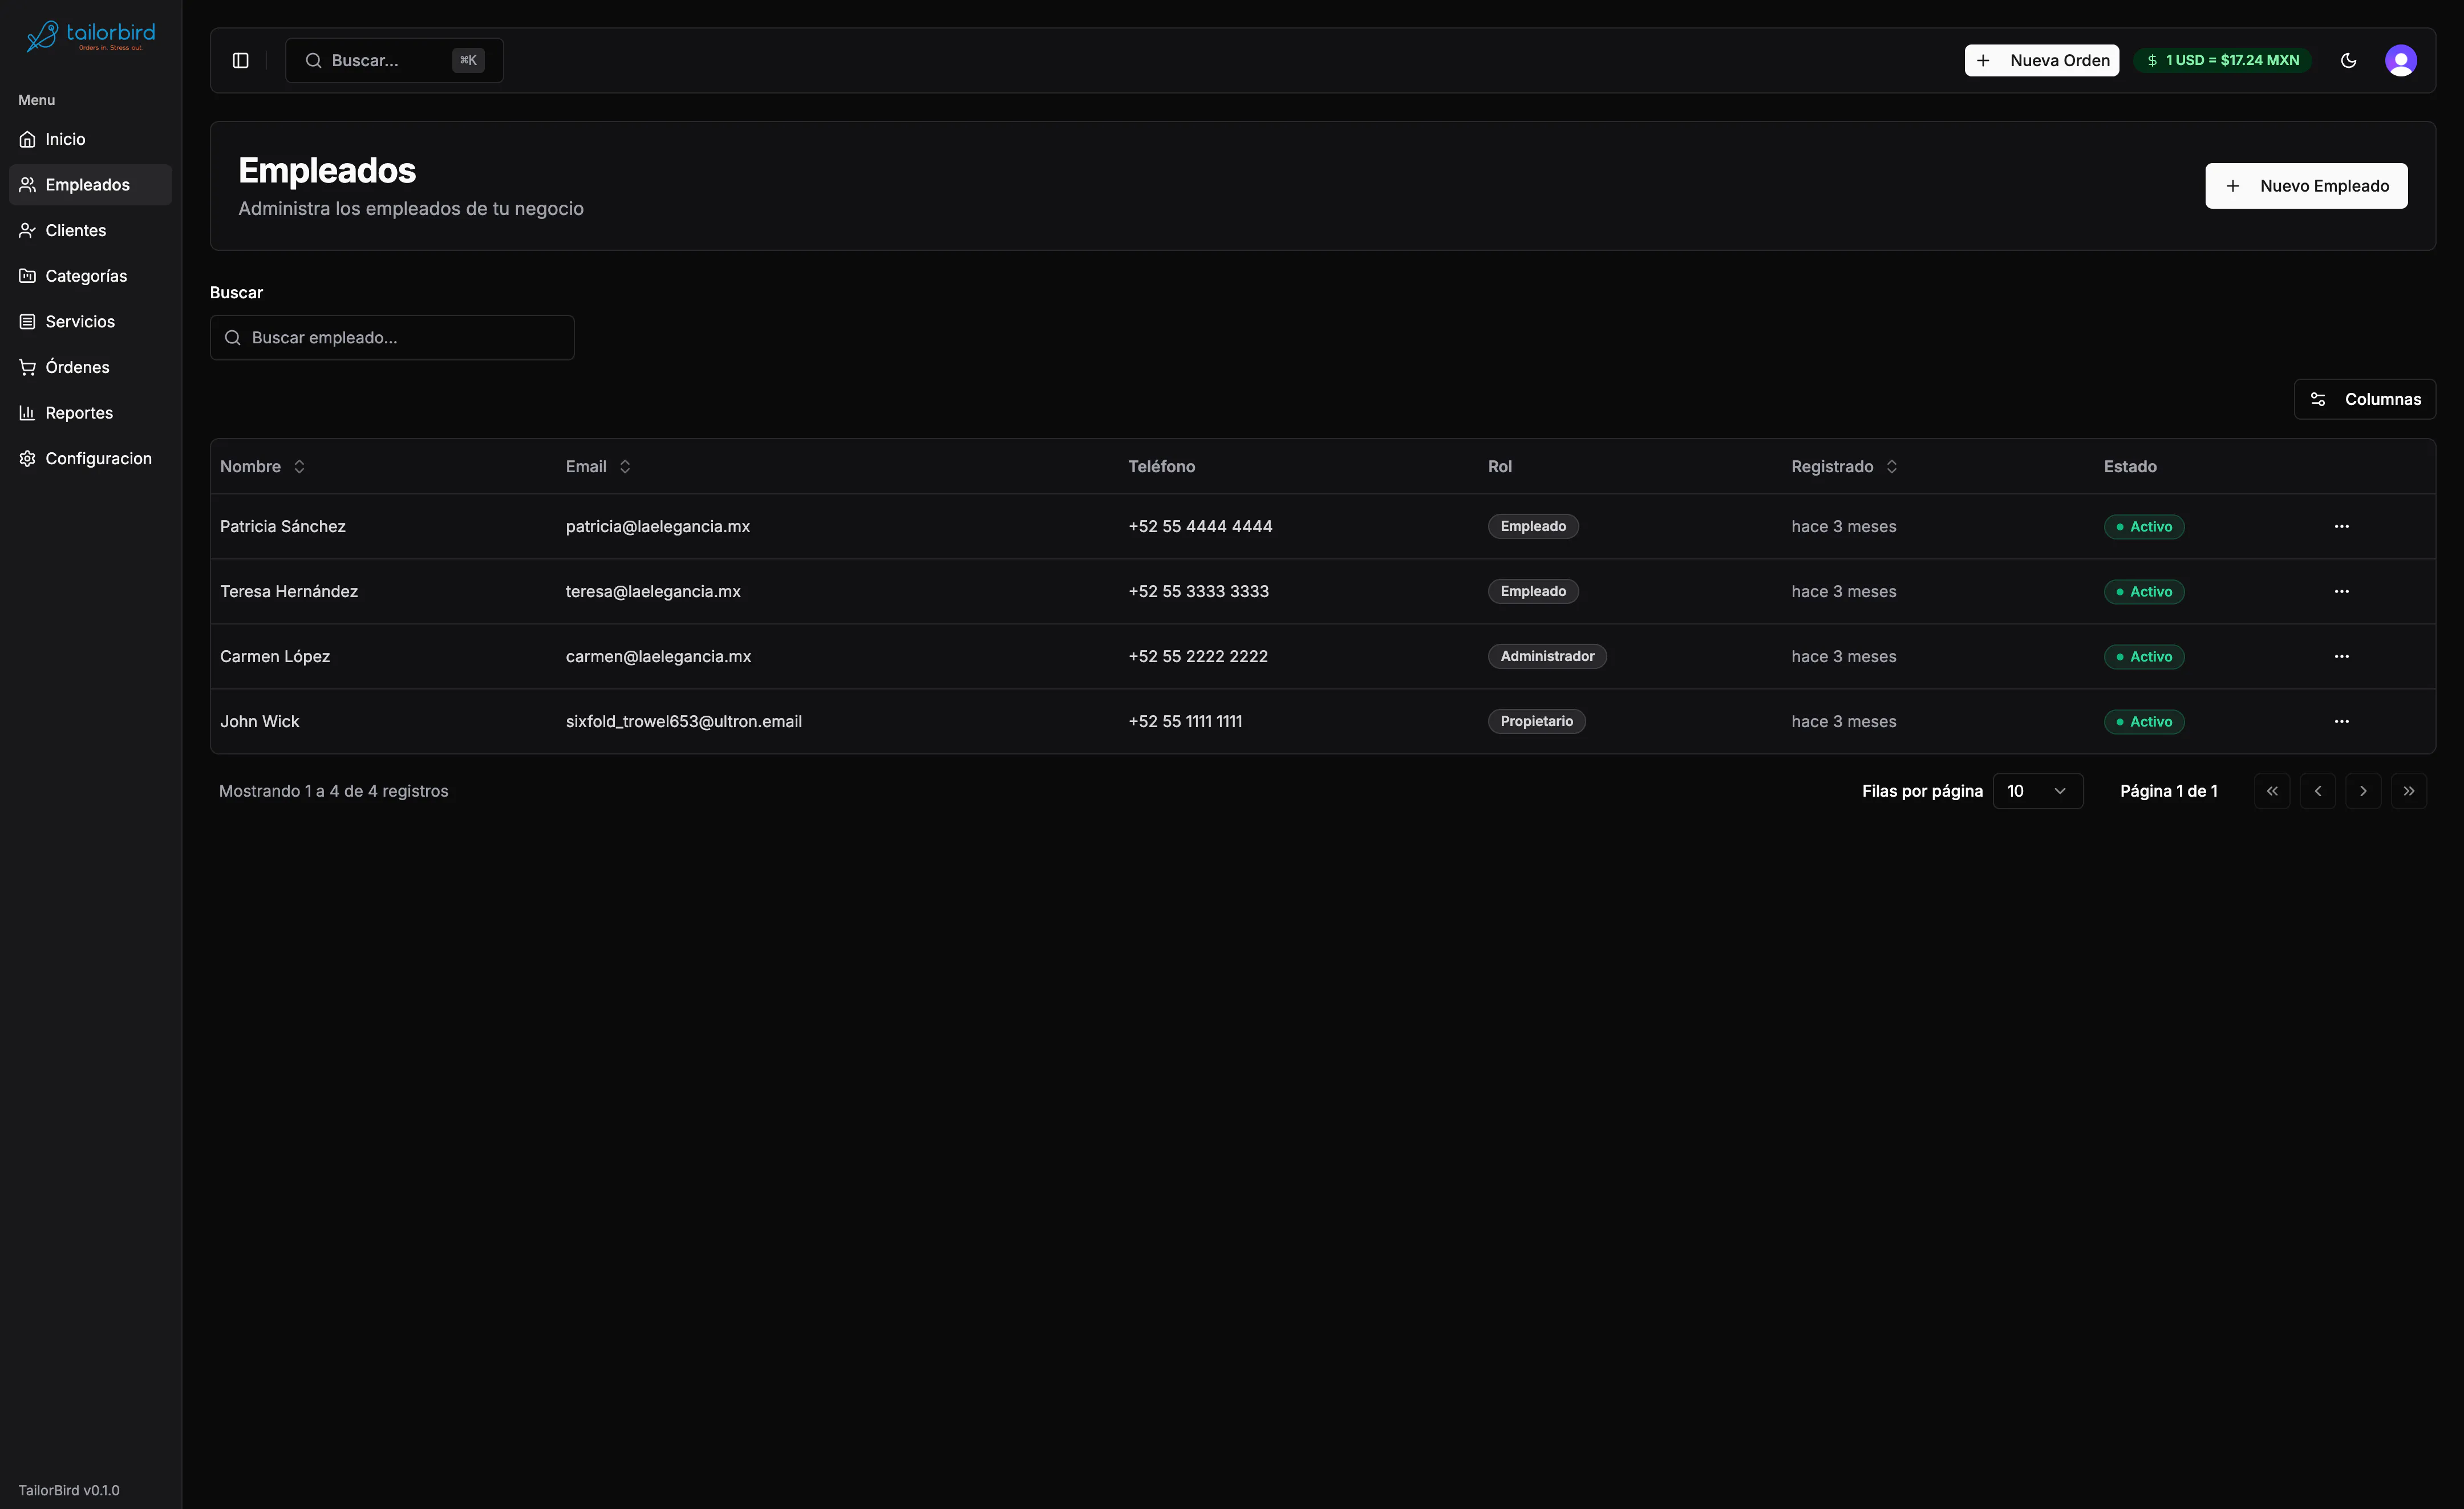The width and height of the screenshot is (2464, 1509).
Task: Click the Órdenes cart icon
Action: pos(27,367)
